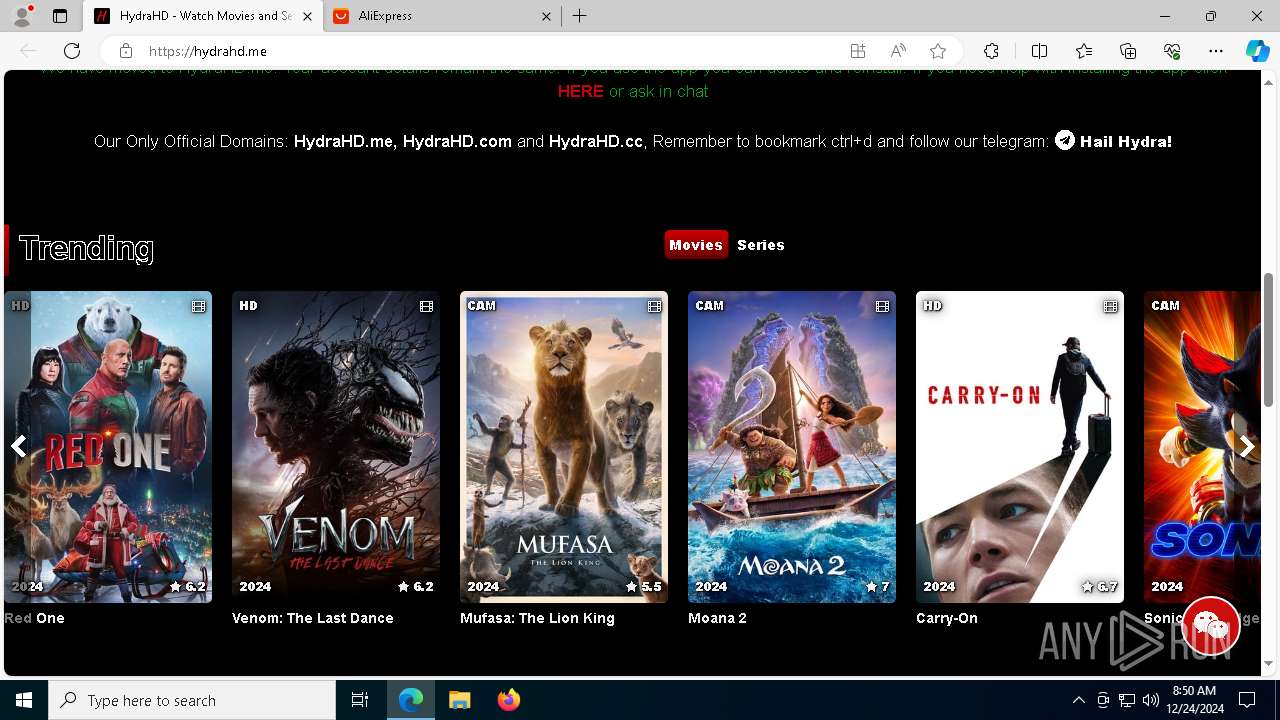
Task: Add this page to favorites star
Action: (938, 51)
